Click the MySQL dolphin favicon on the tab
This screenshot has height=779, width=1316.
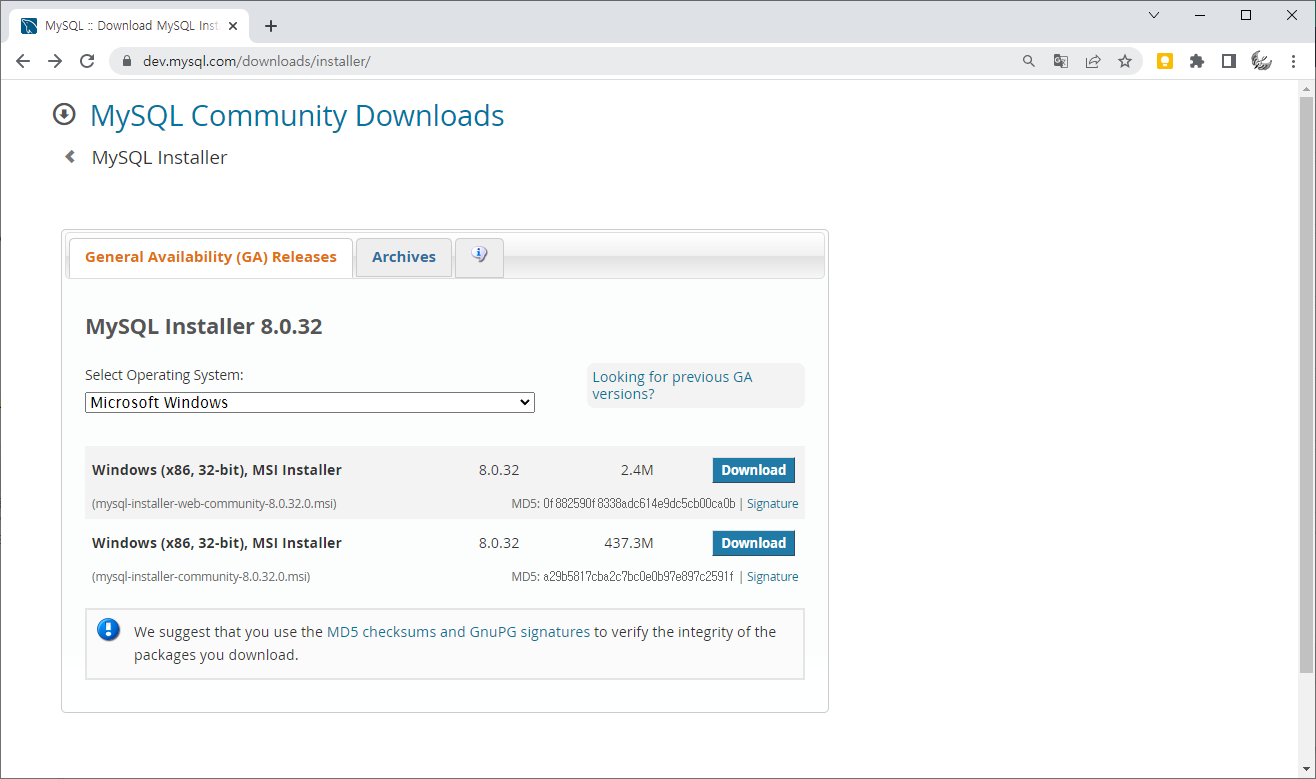(29, 26)
